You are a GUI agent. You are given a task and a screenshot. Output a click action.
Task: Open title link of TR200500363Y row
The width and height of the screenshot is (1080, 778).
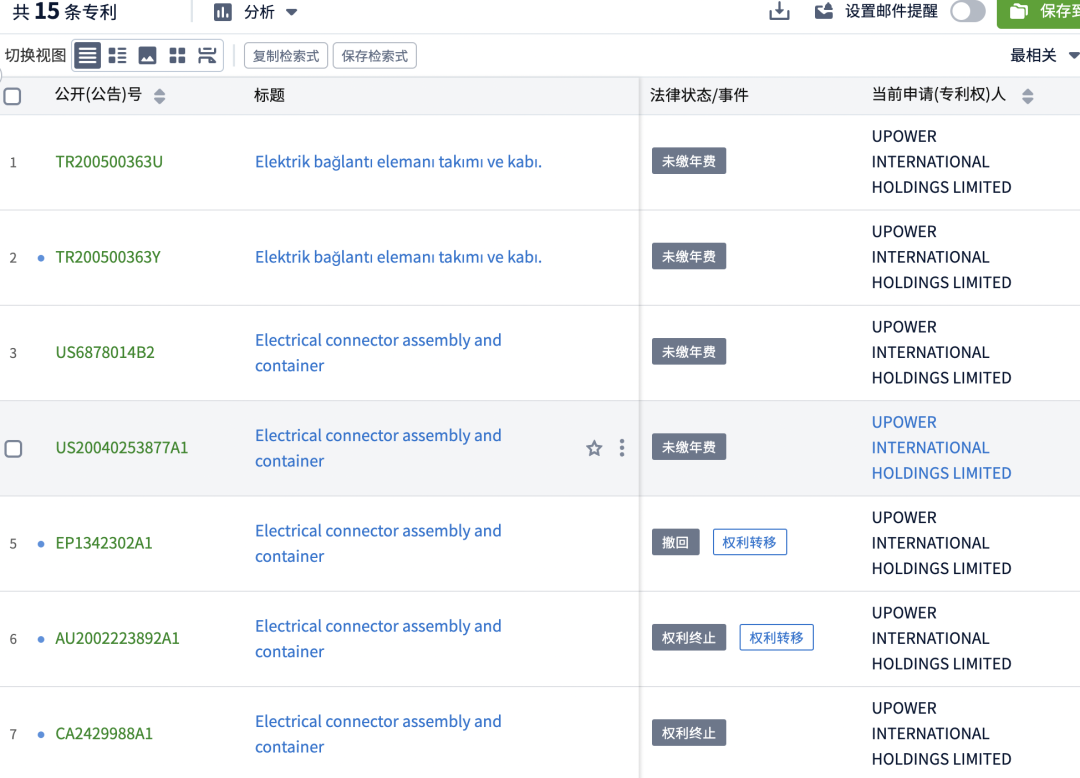click(x=398, y=257)
